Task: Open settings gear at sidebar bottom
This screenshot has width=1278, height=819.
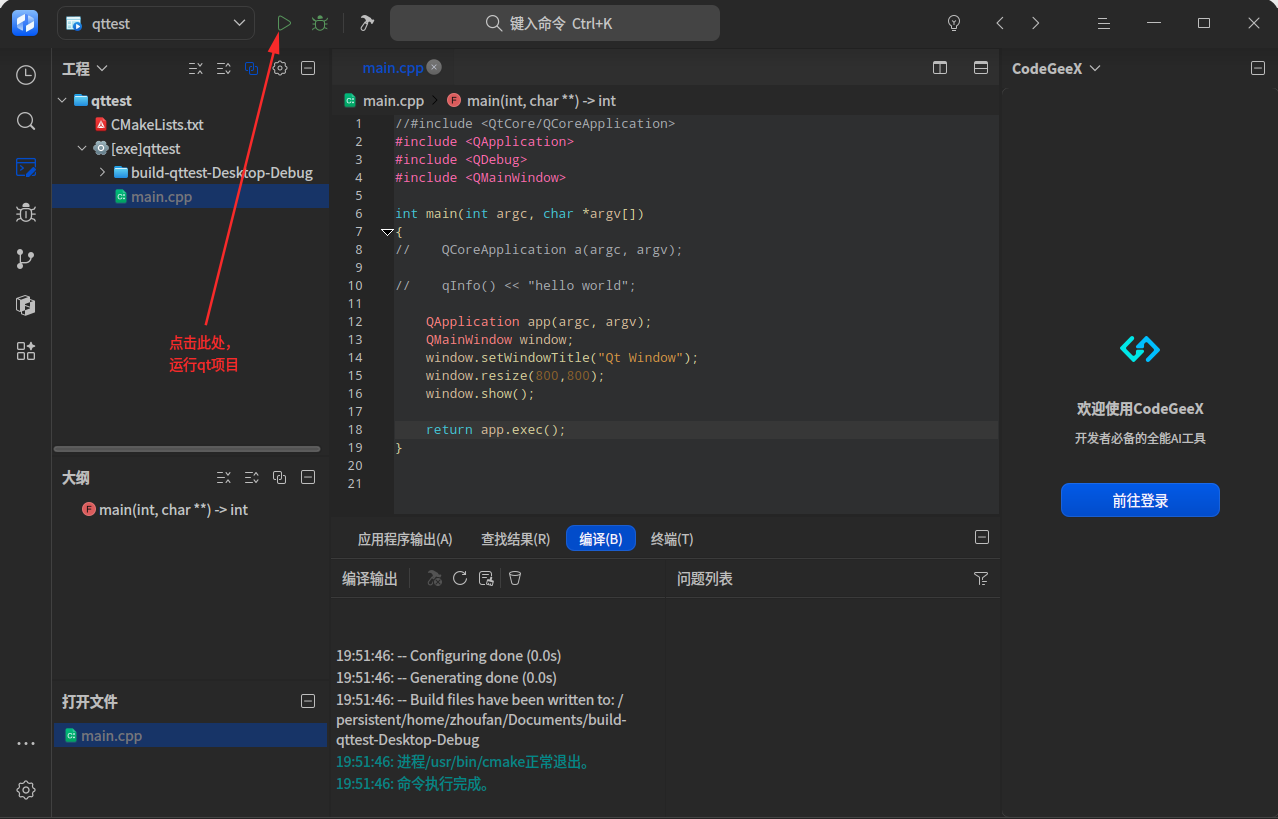Action: [26, 790]
